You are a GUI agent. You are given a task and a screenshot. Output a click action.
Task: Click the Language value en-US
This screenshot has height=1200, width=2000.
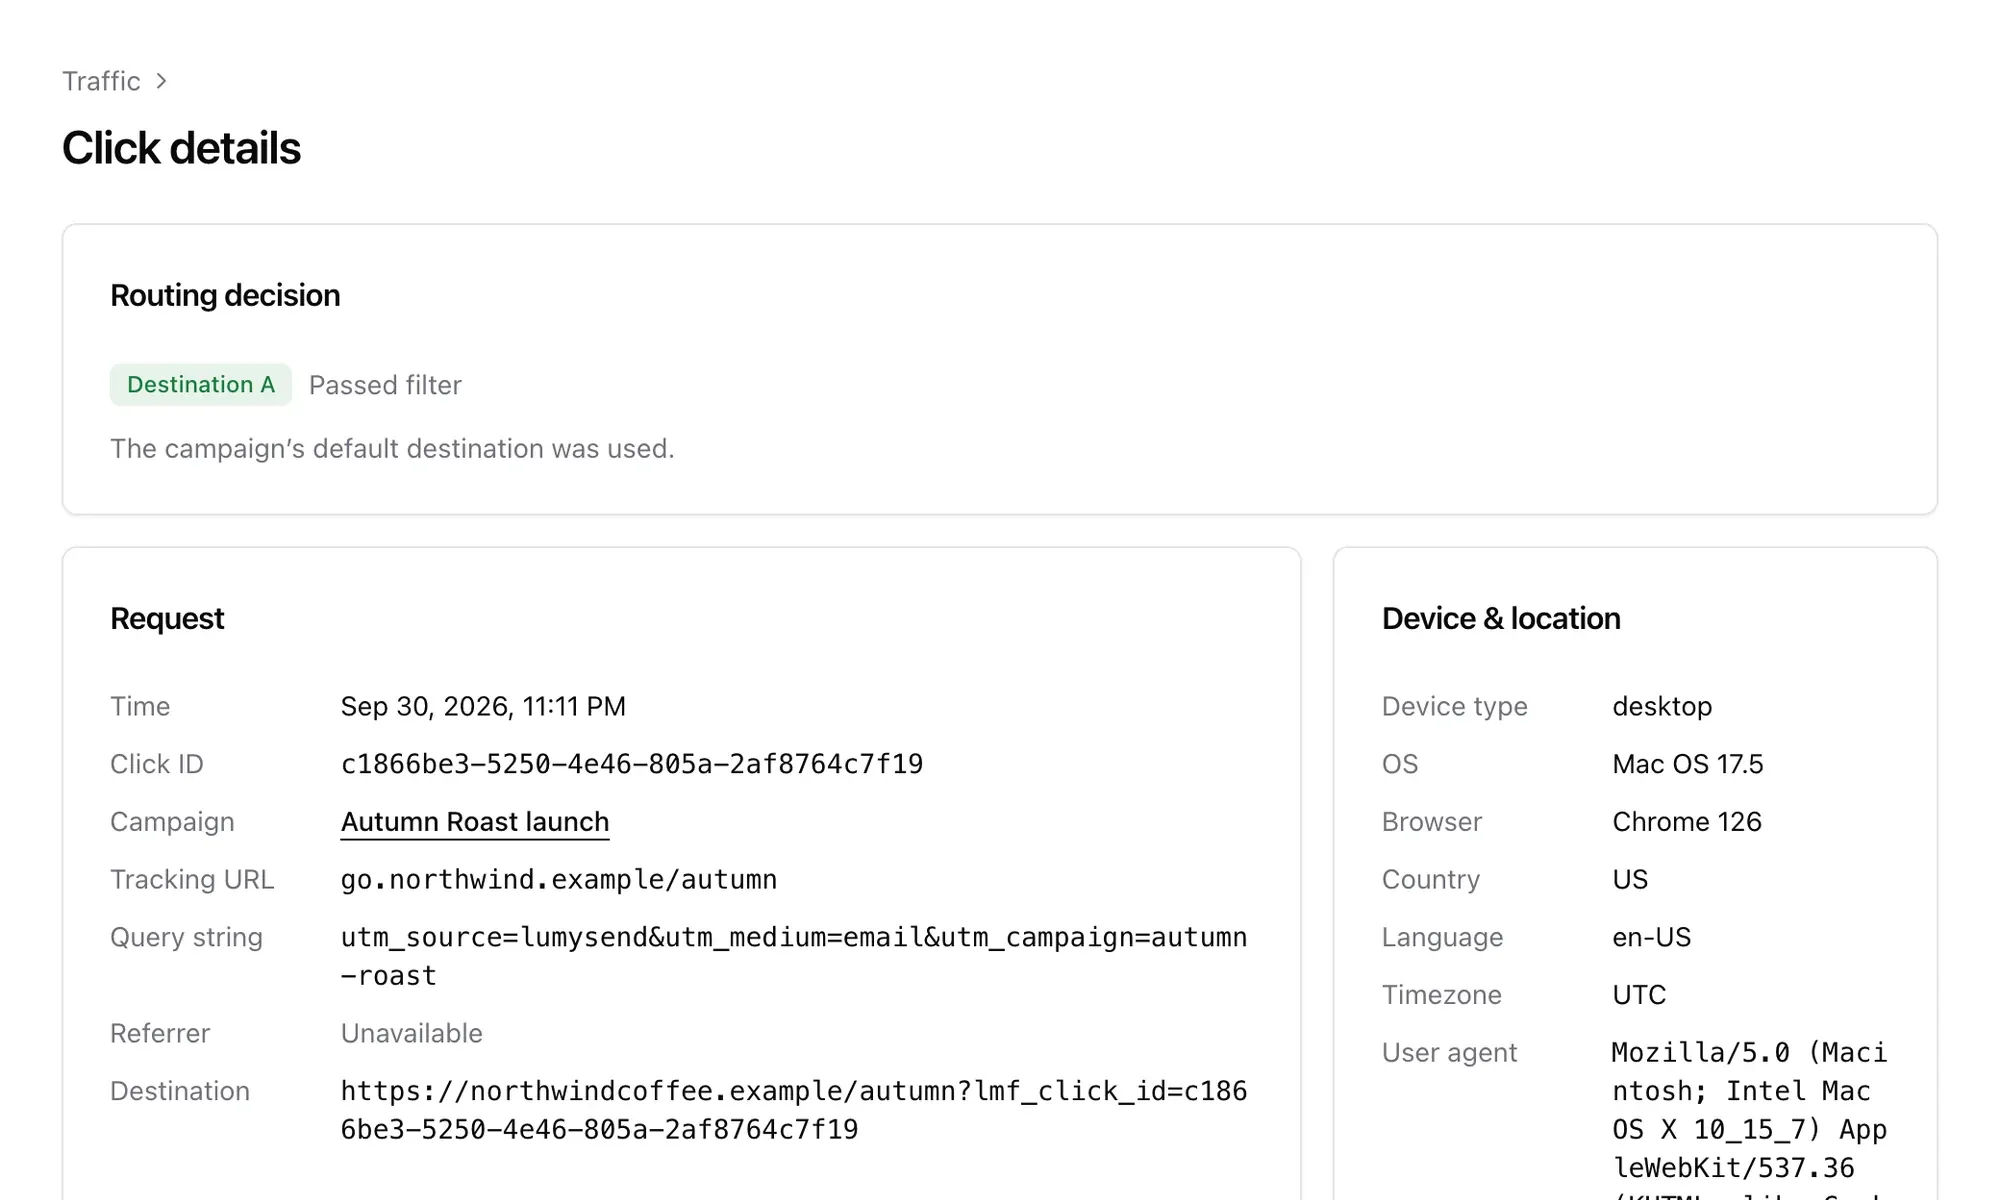[x=1652, y=937]
